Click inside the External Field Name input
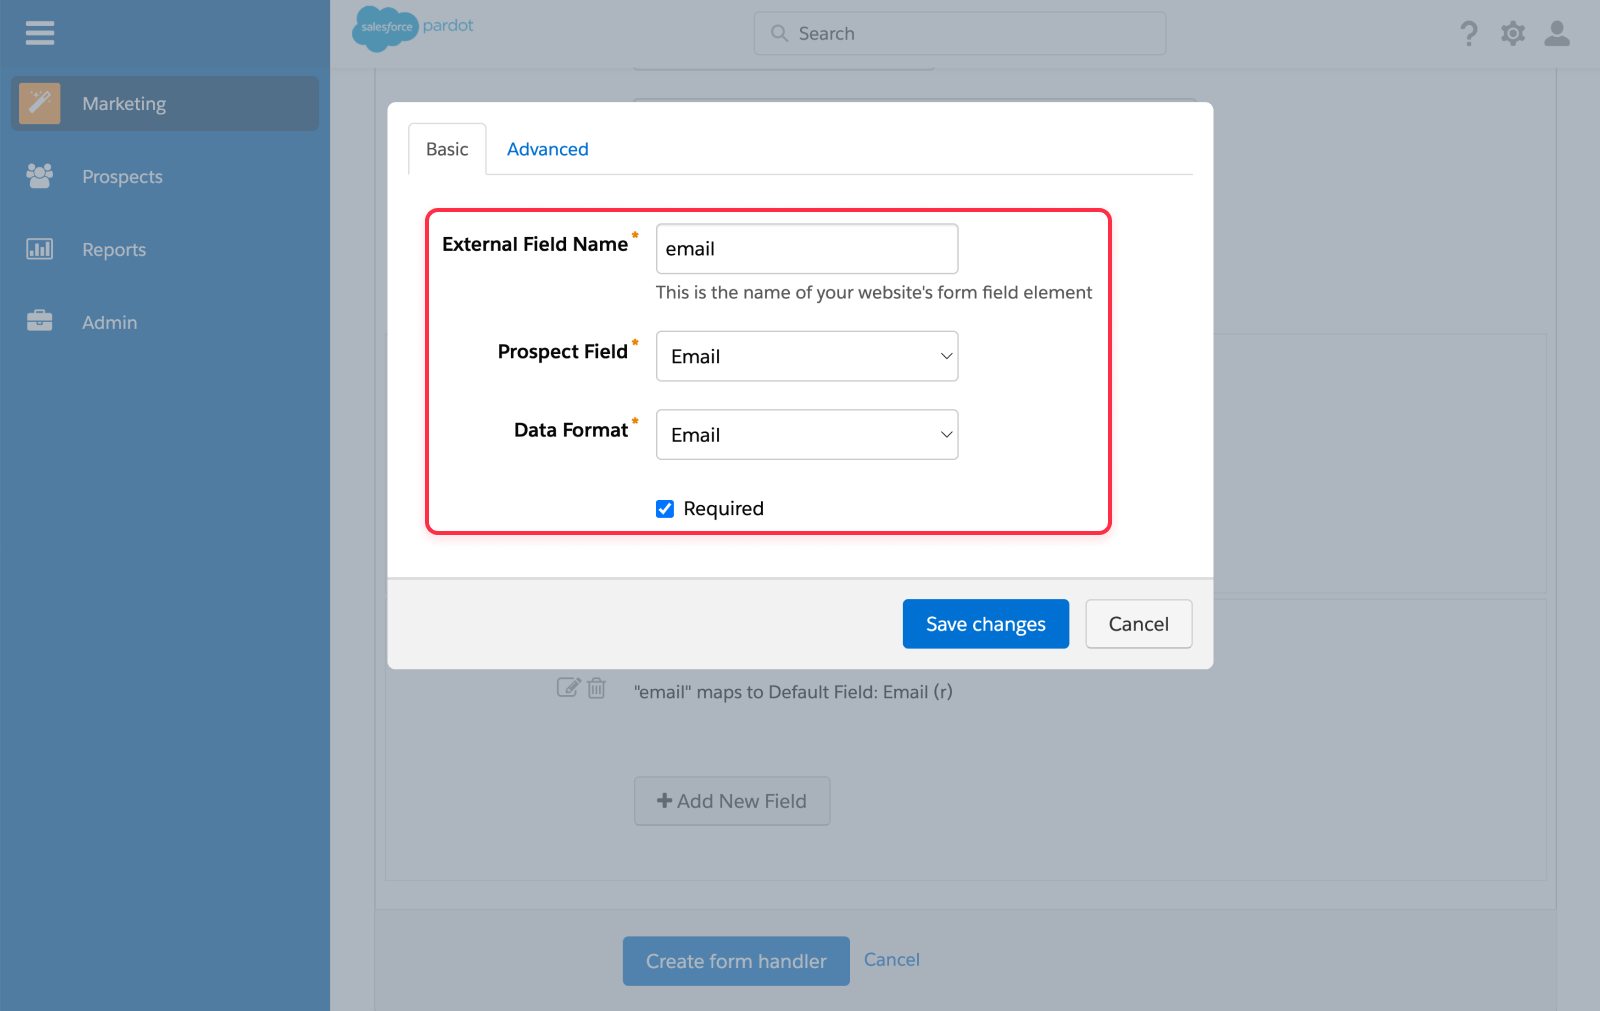This screenshot has height=1011, width=1600. click(x=806, y=248)
